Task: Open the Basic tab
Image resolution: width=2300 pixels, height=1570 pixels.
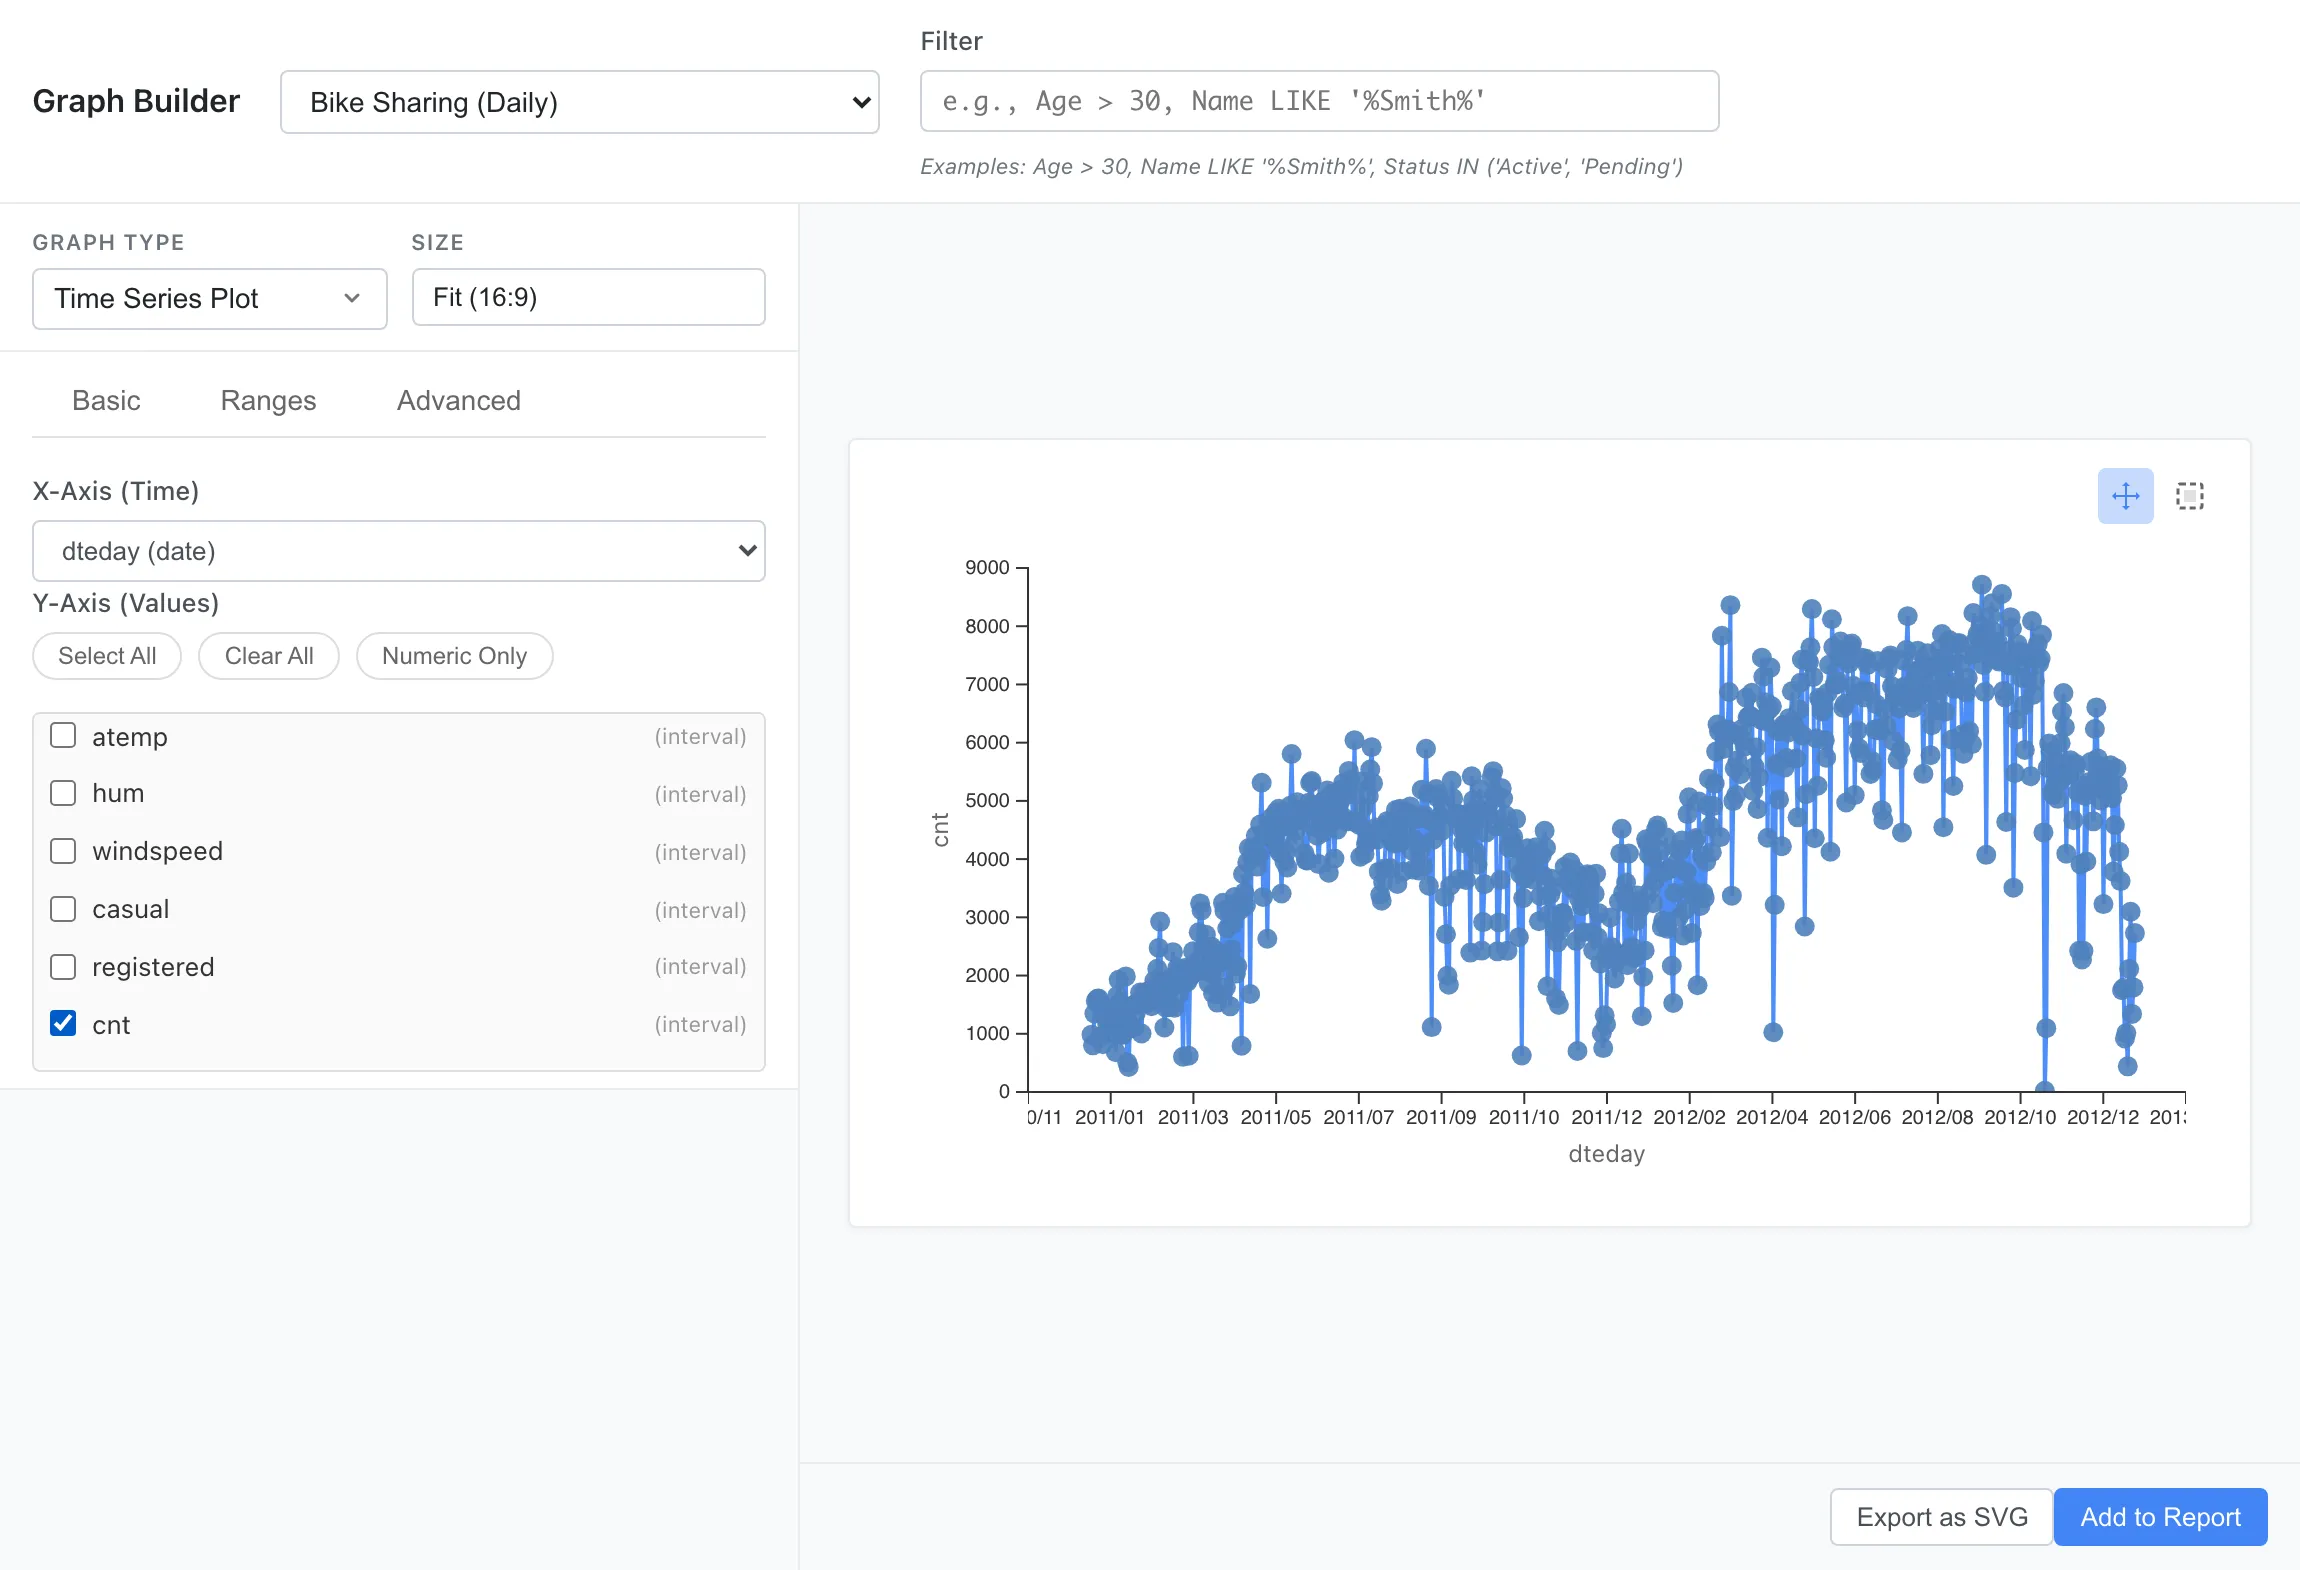Action: click(106, 400)
